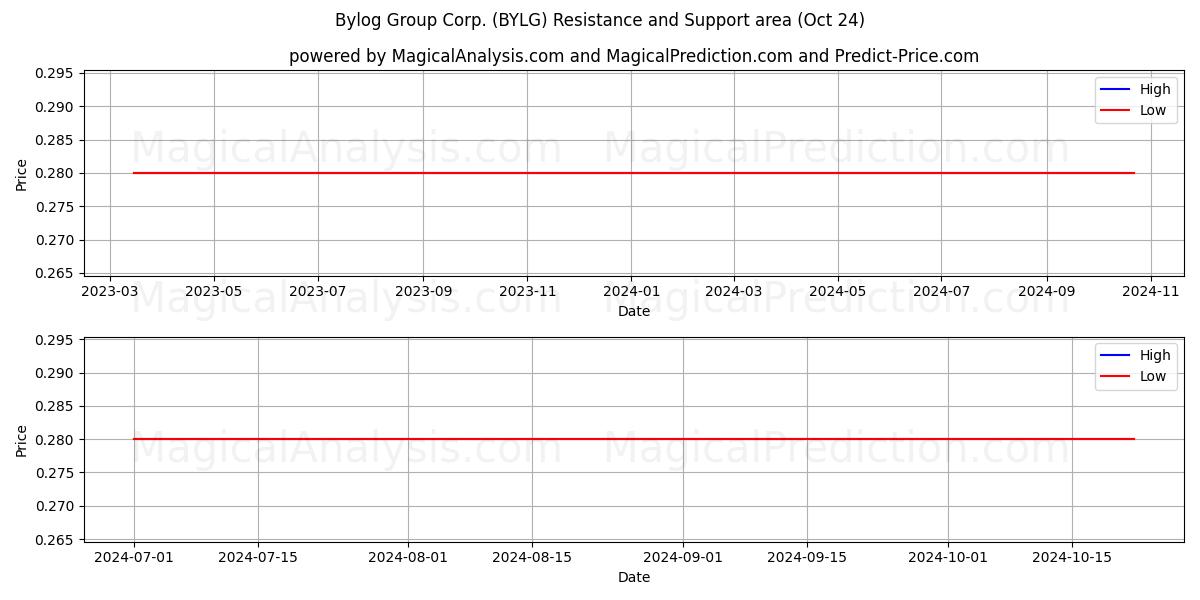
Task: Click the '2024-09' tick label
Action: click(x=1047, y=291)
